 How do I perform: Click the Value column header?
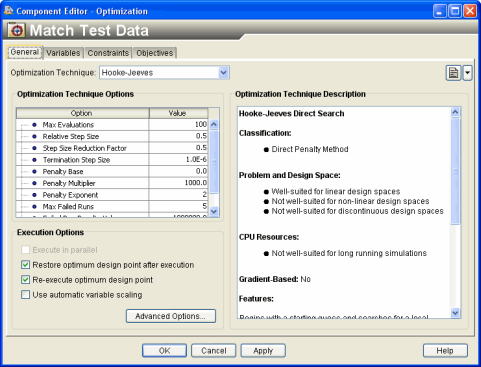click(178, 113)
